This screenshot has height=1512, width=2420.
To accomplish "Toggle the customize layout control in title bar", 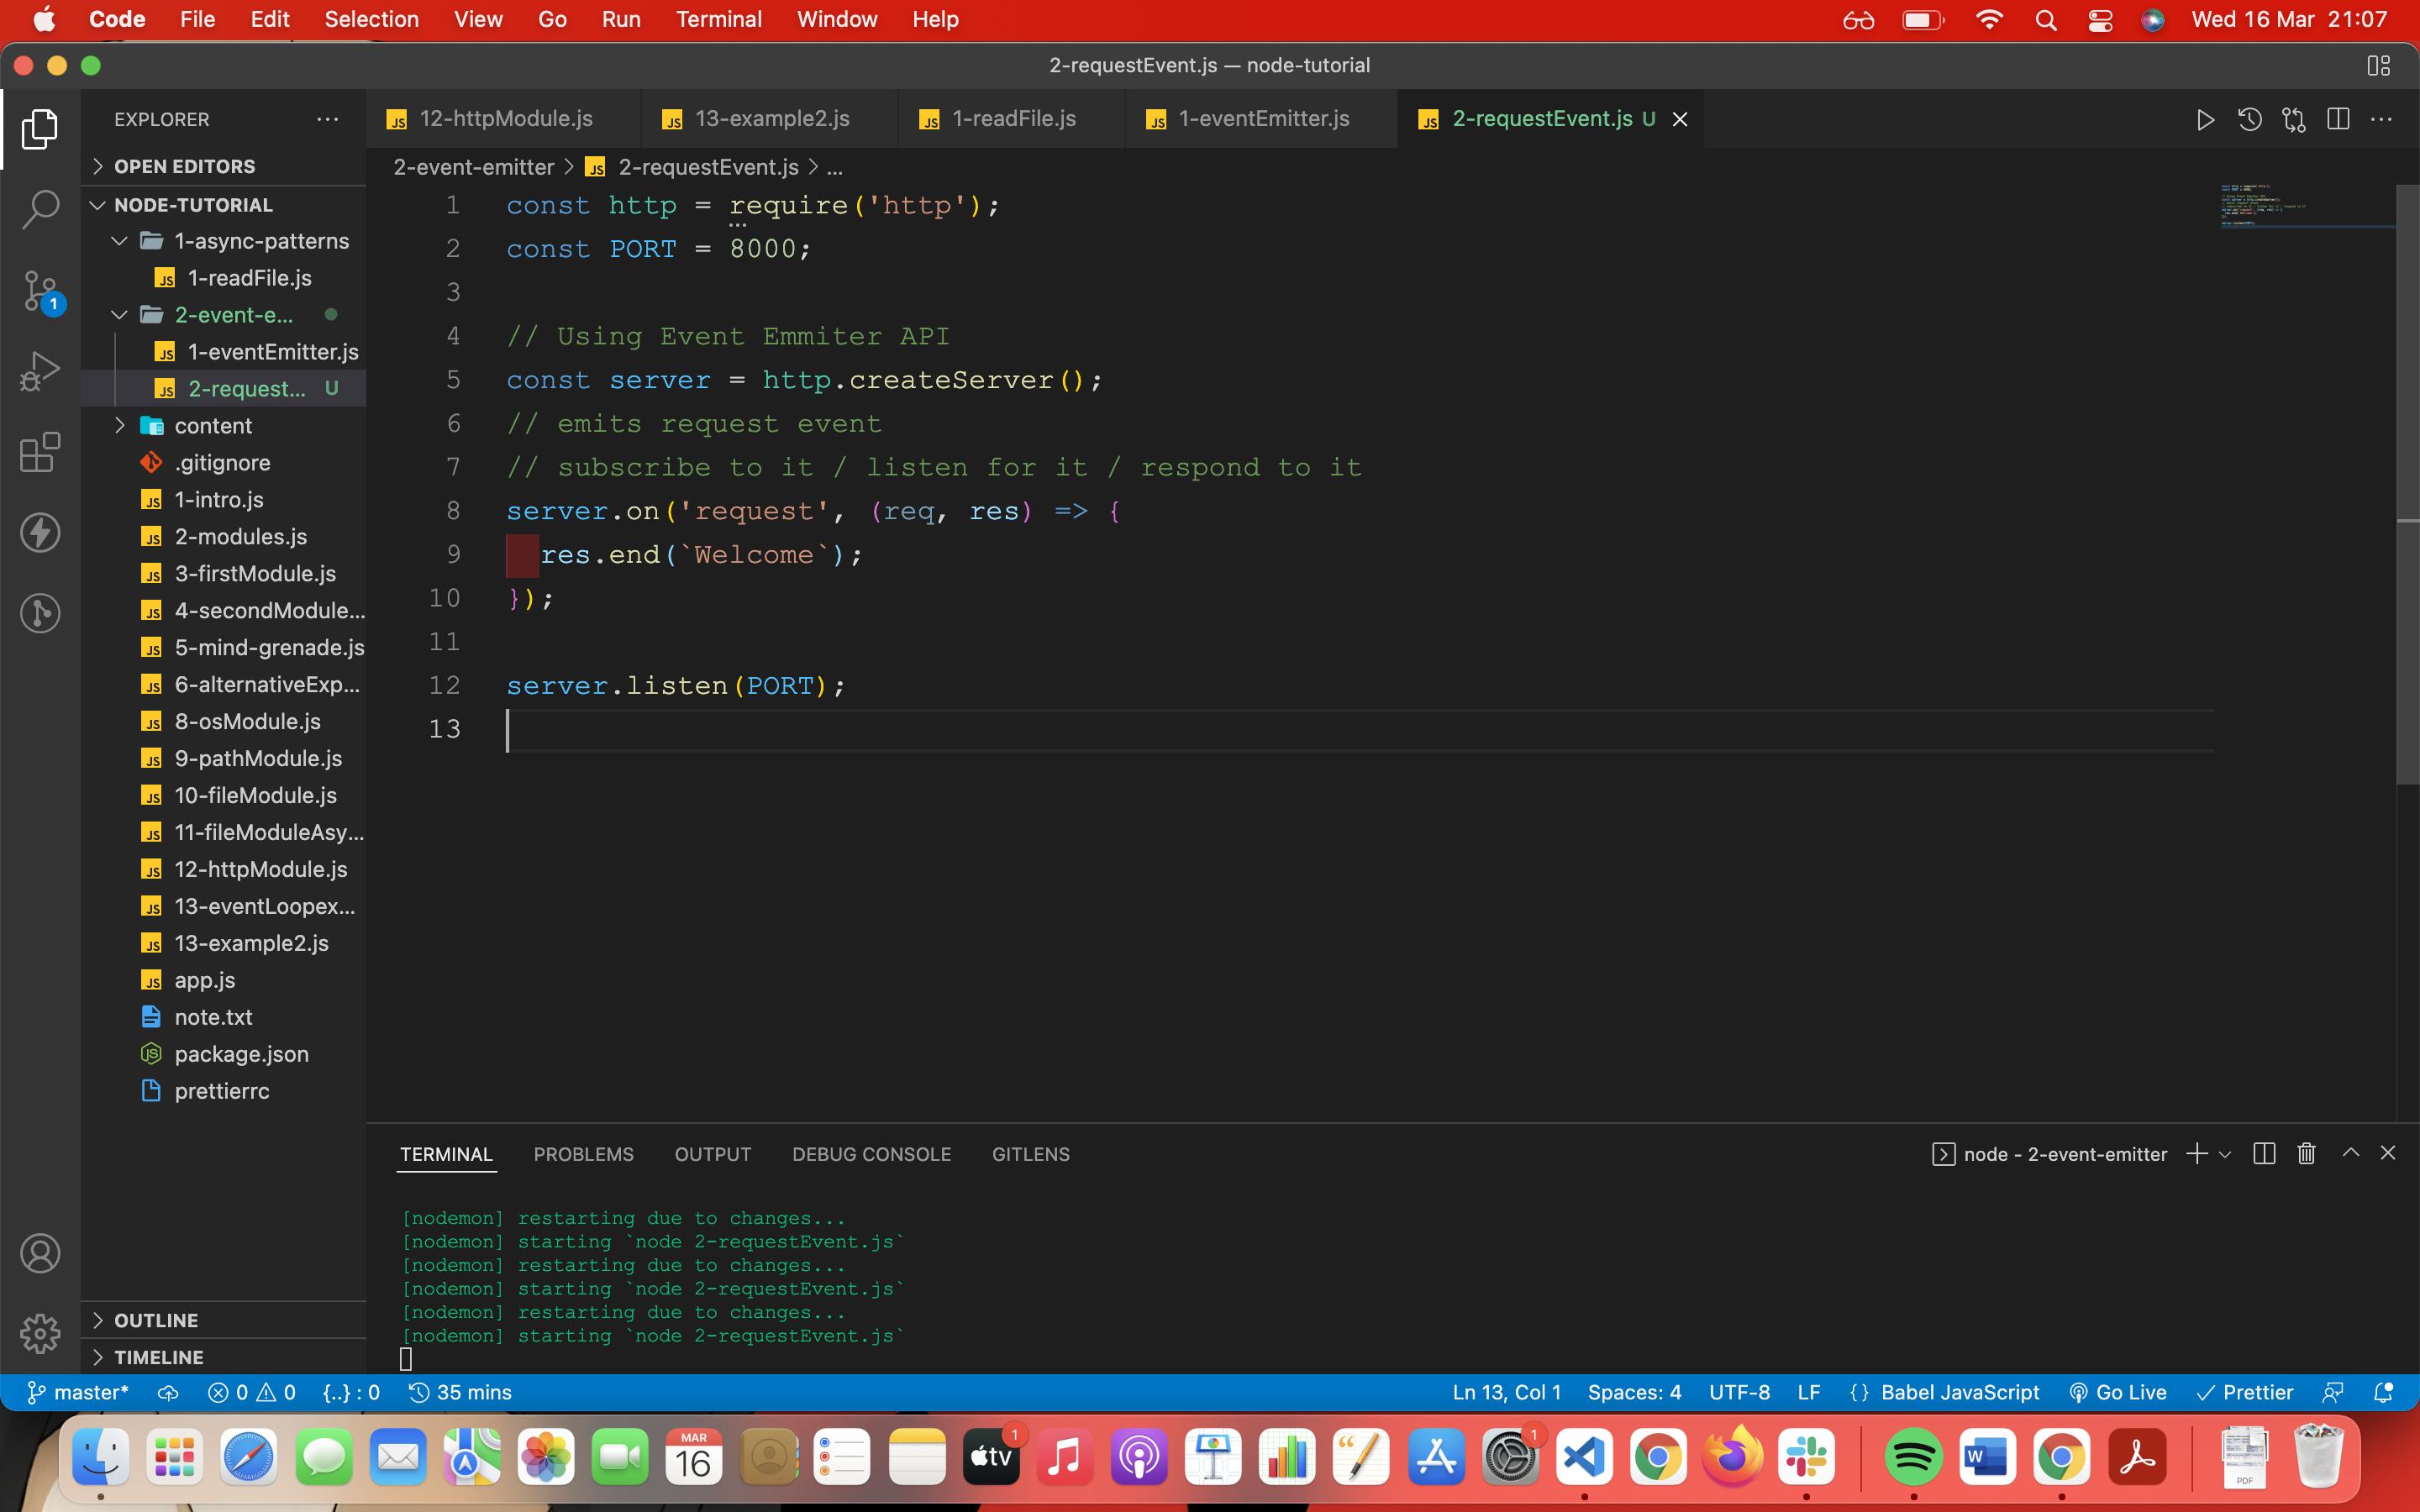I will [2378, 66].
